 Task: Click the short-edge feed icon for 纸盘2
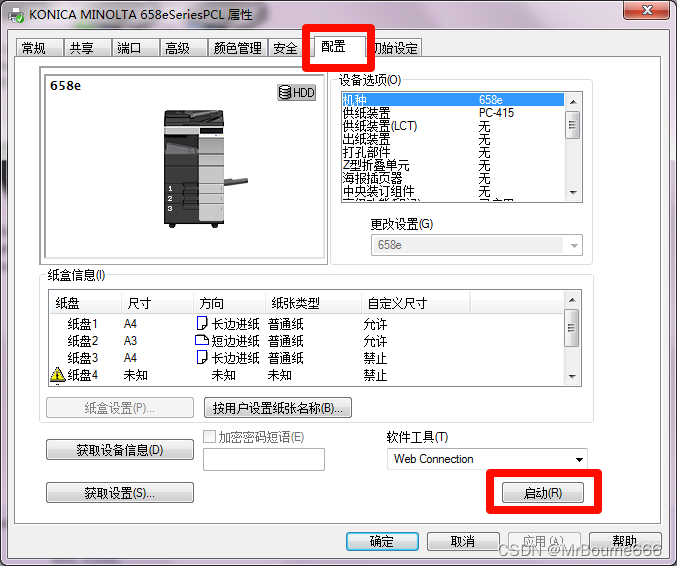pos(202,340)
